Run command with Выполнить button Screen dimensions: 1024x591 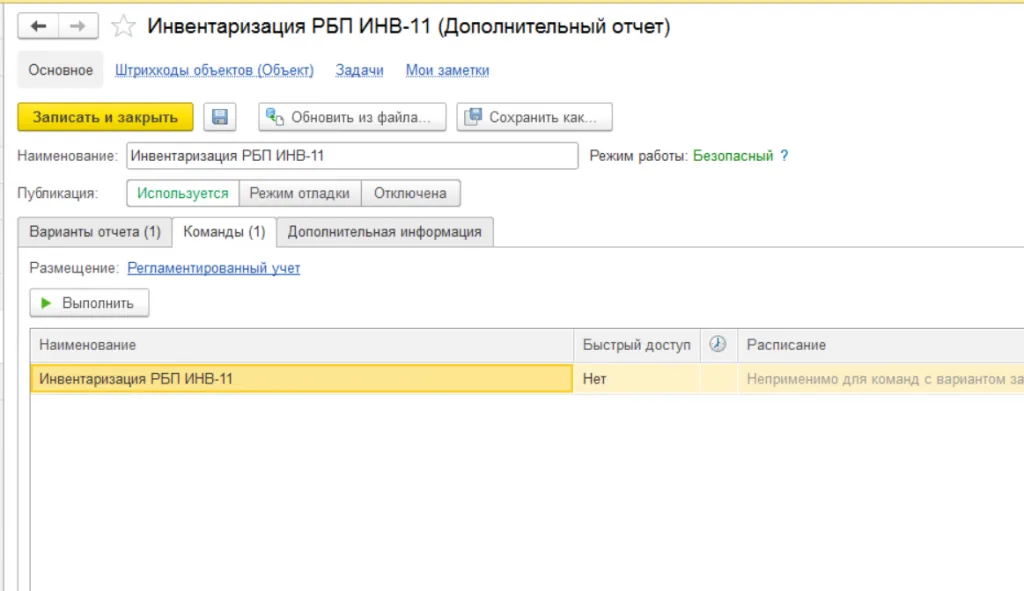[x=89, y=303]
